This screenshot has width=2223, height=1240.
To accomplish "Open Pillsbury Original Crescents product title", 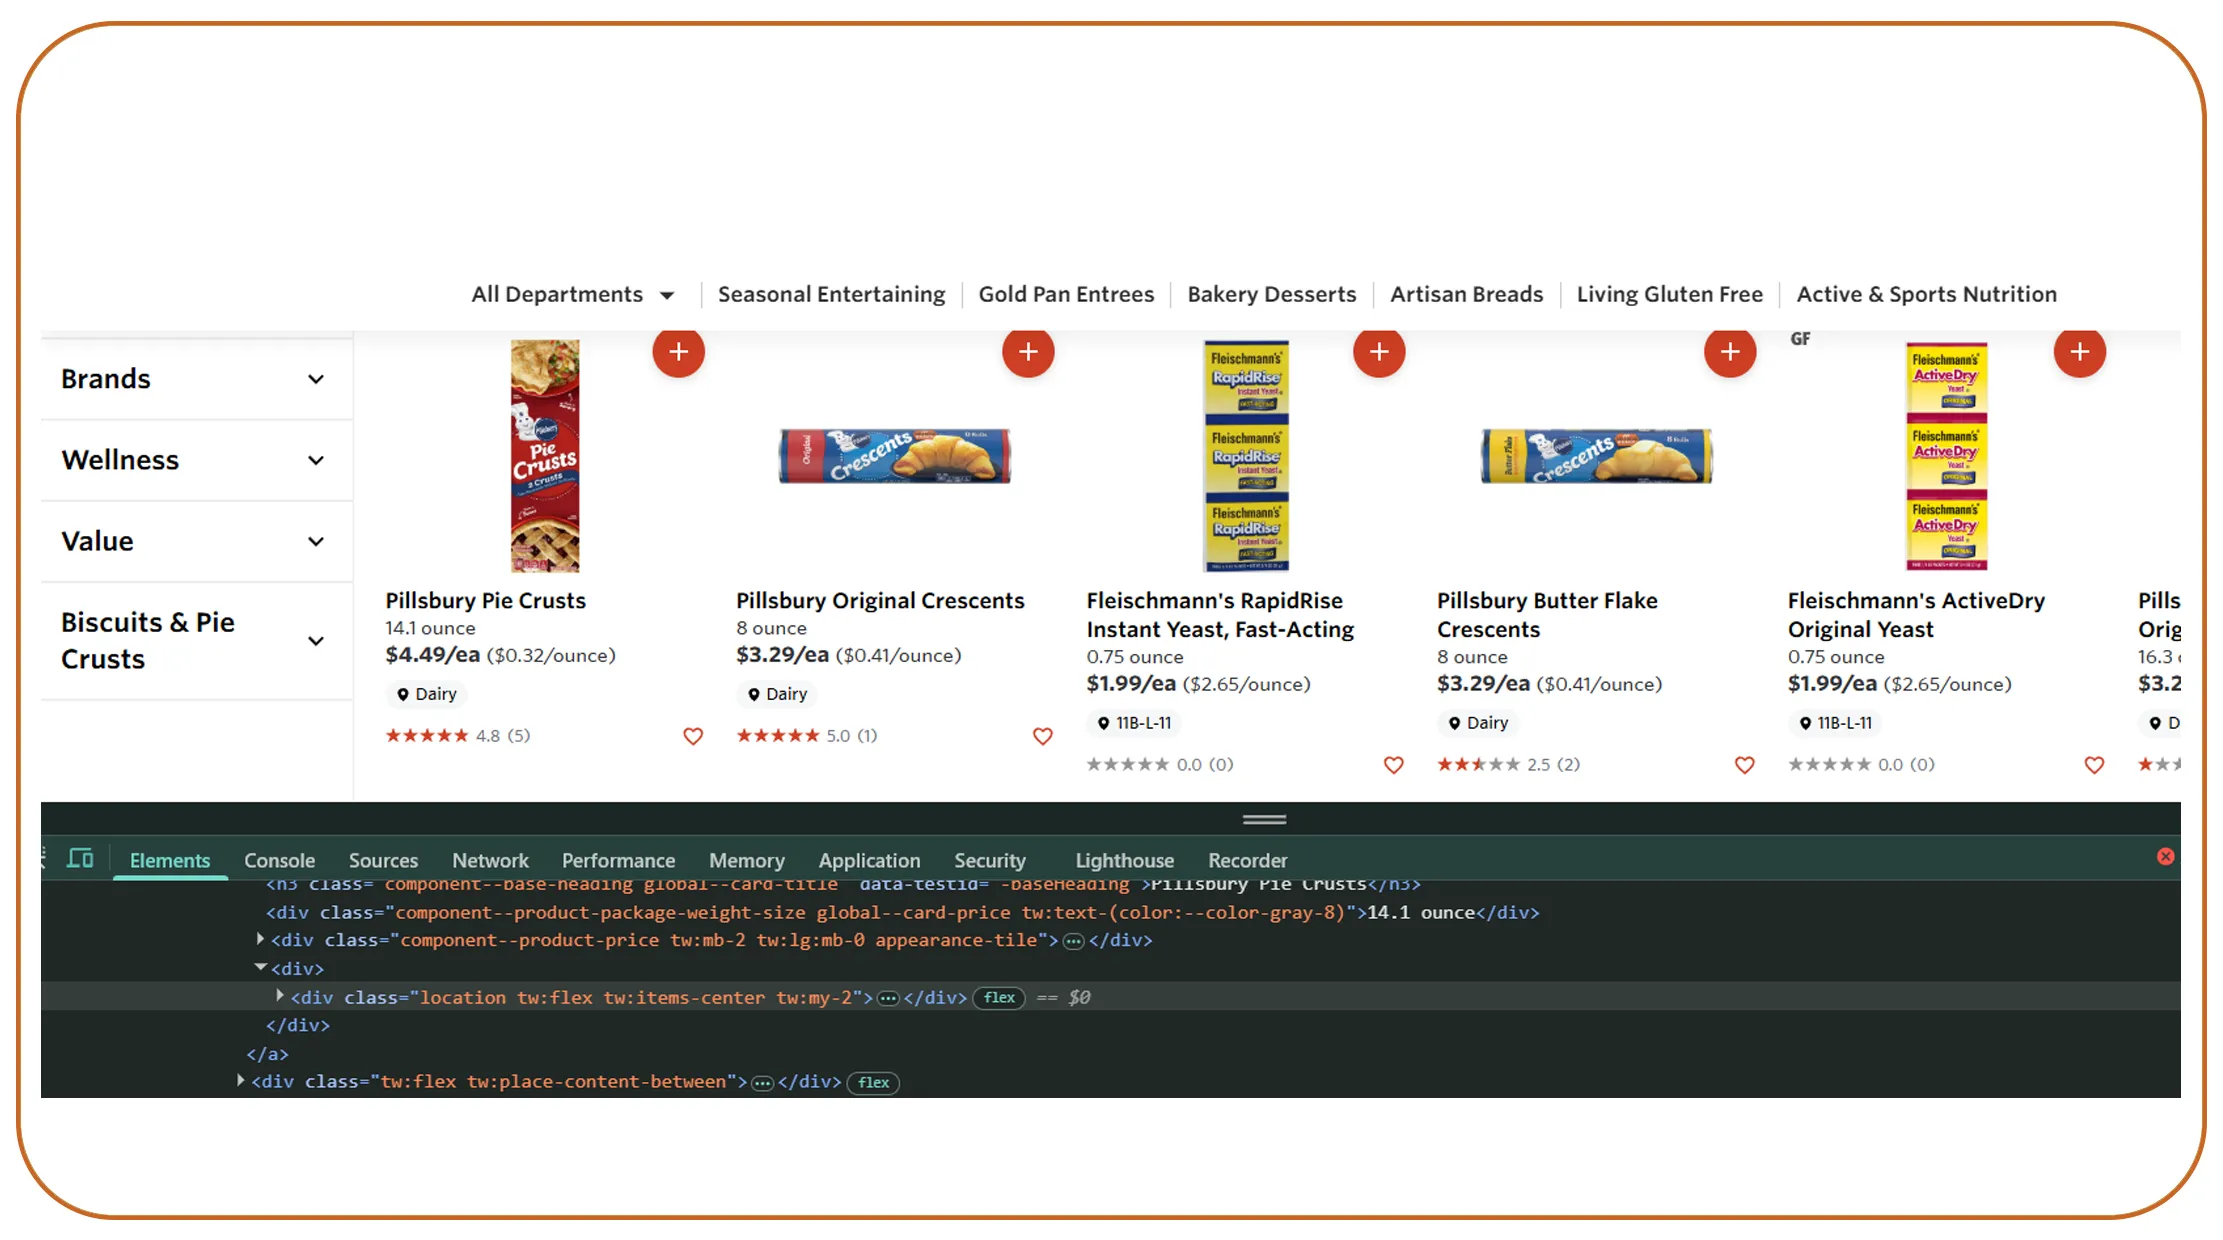I will [x=880, y=601].
